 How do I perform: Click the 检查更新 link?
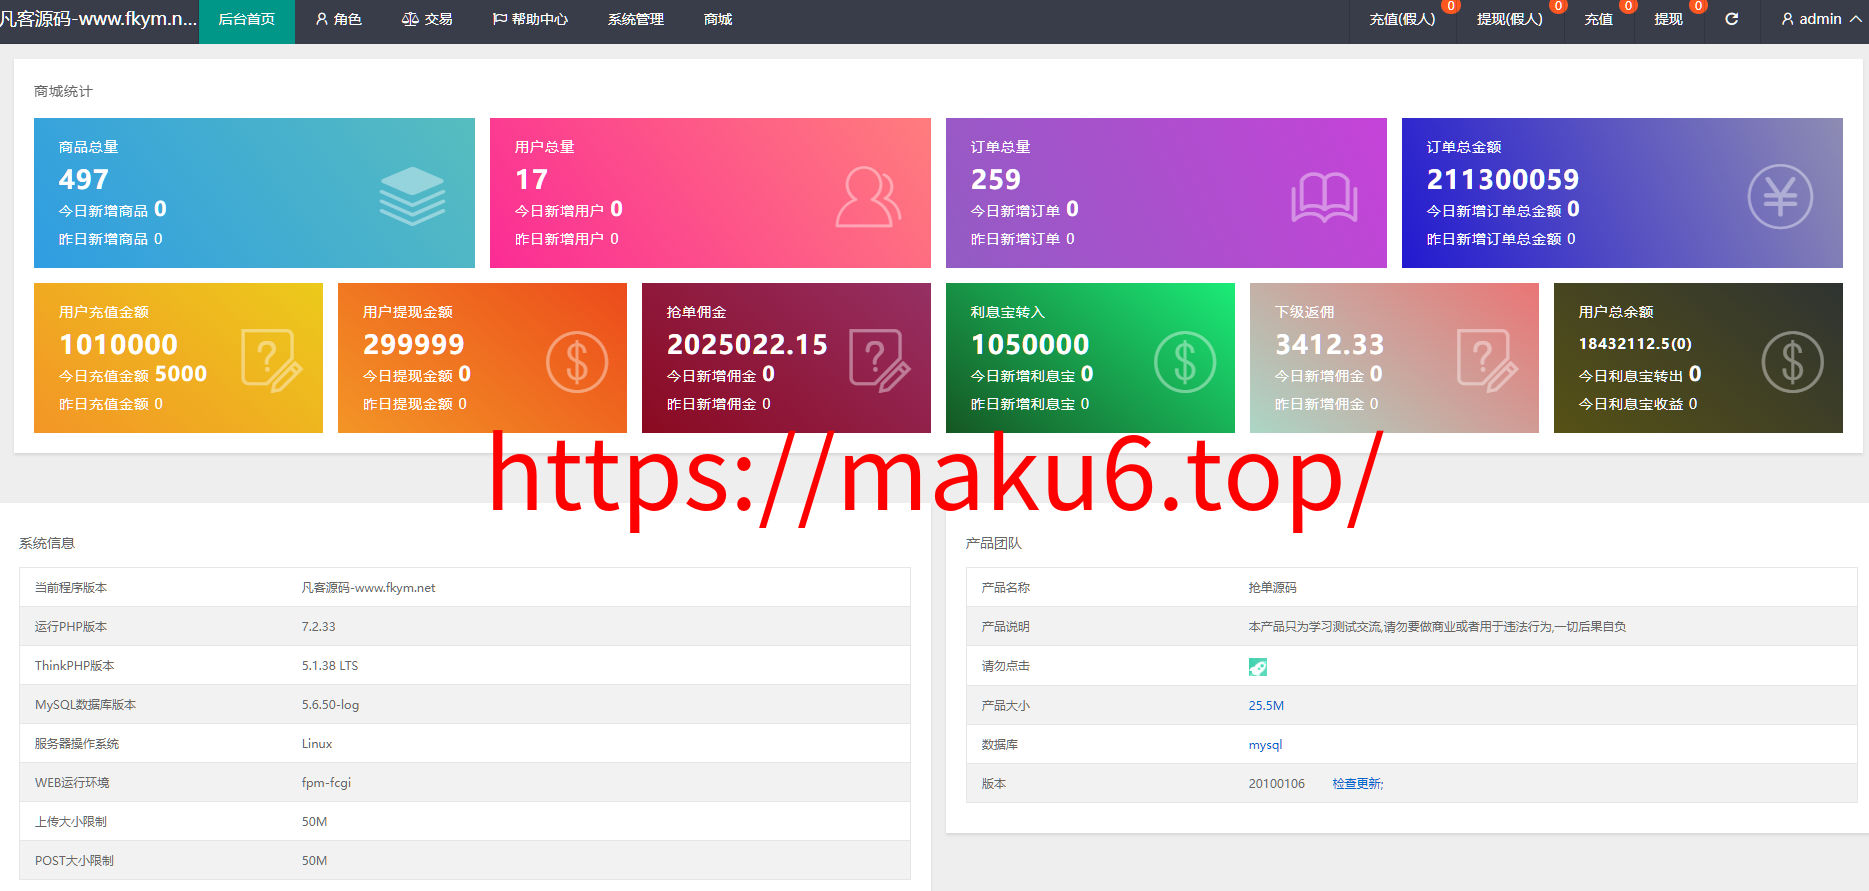(1358, 784)
